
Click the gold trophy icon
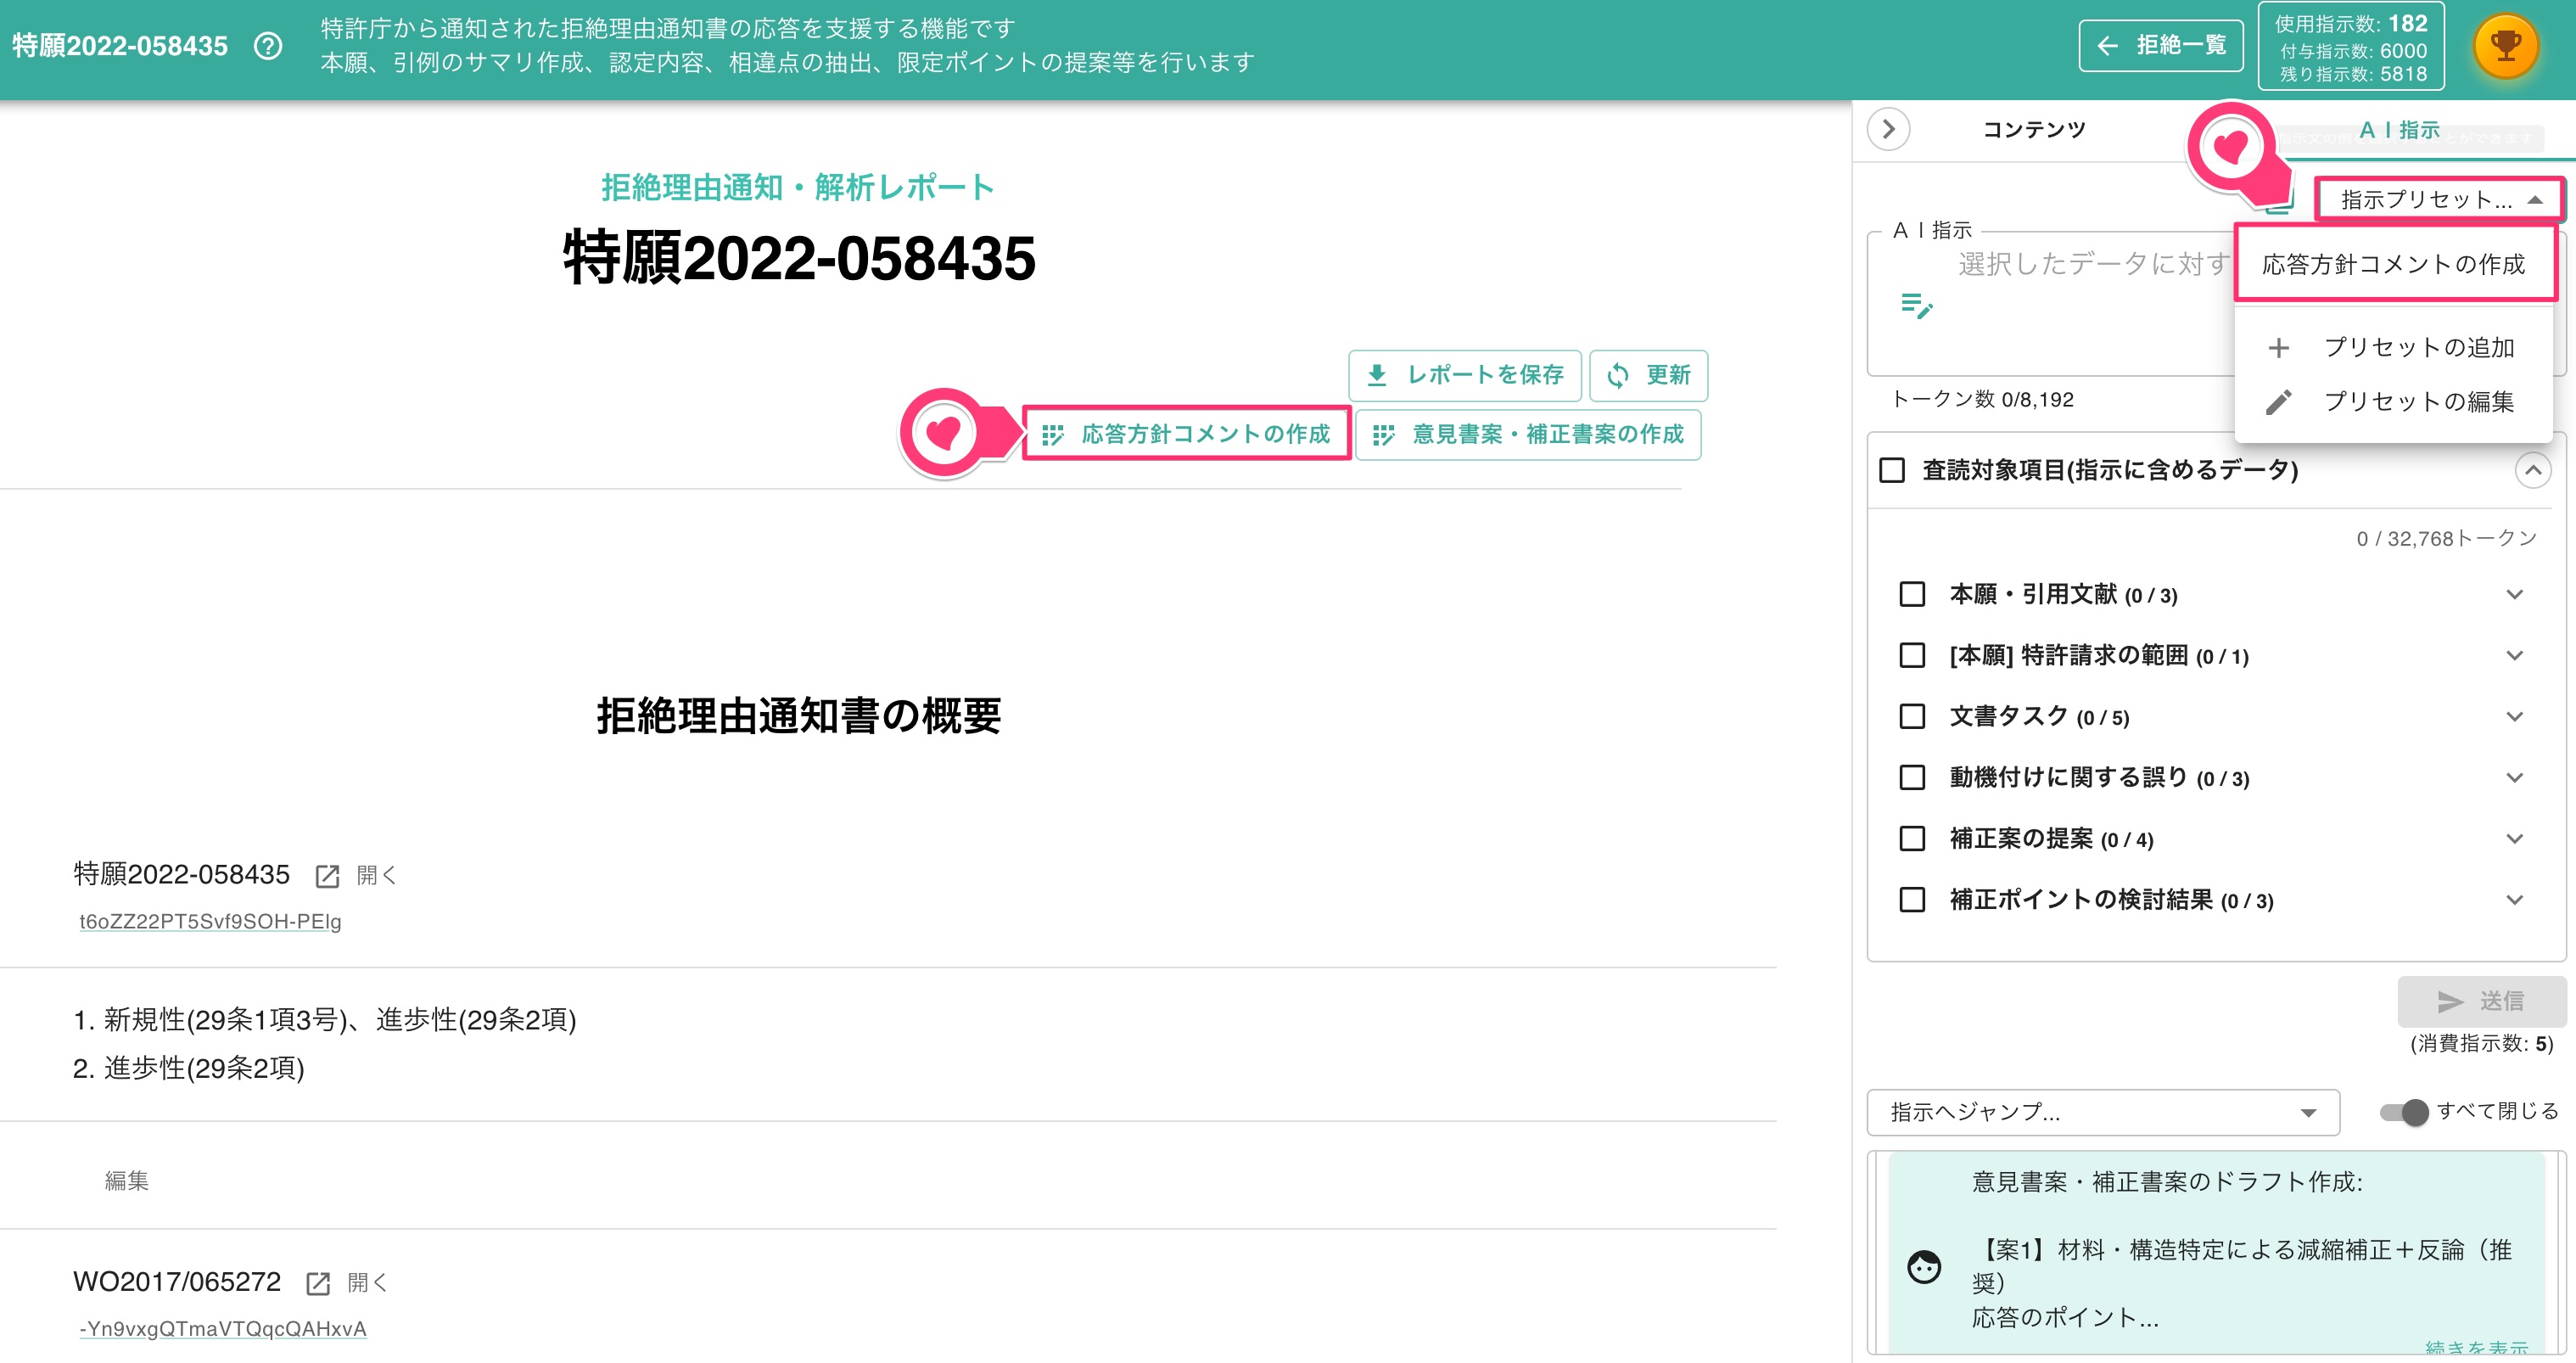[2506, 46]
